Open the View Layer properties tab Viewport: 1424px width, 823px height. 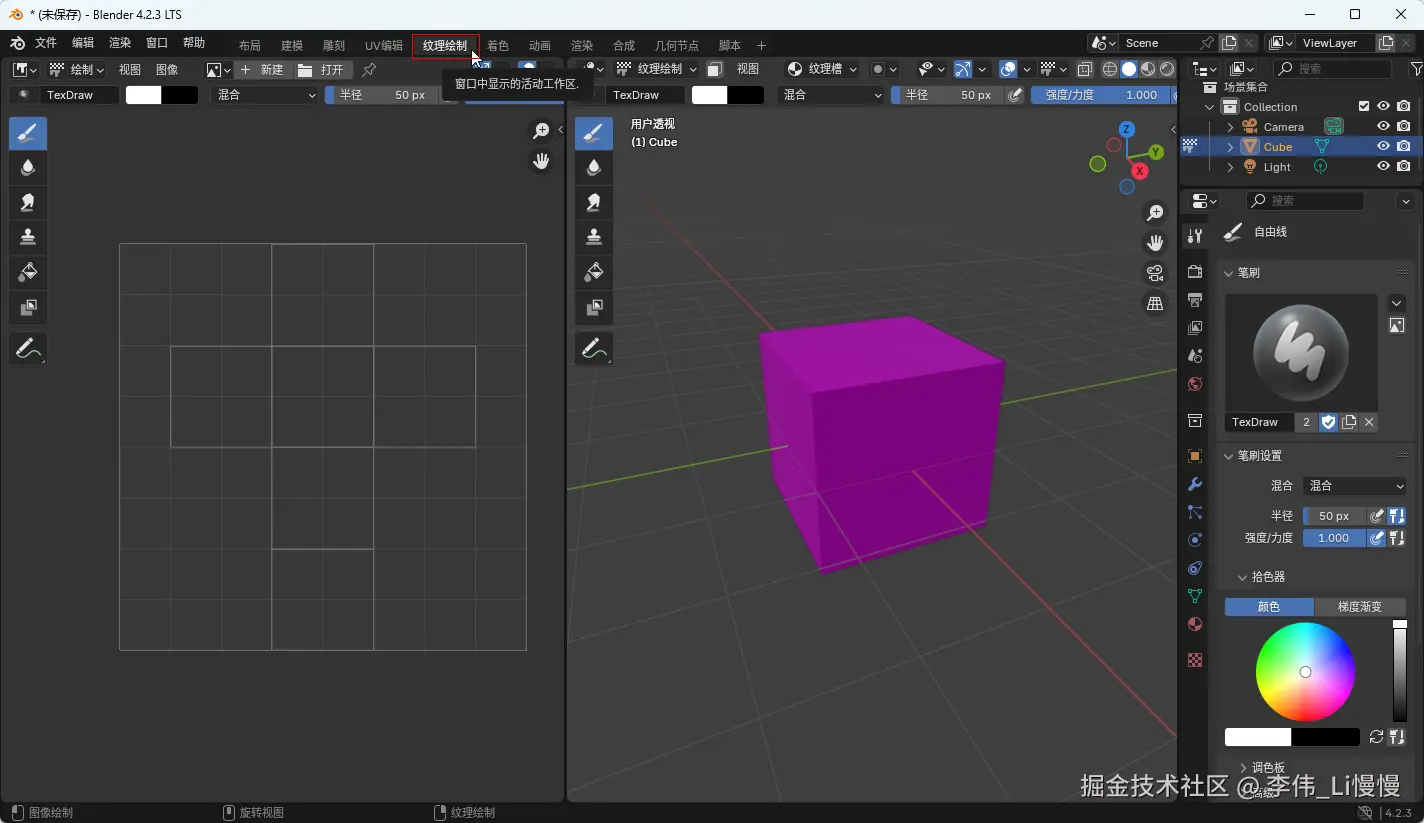(1194, 328)
